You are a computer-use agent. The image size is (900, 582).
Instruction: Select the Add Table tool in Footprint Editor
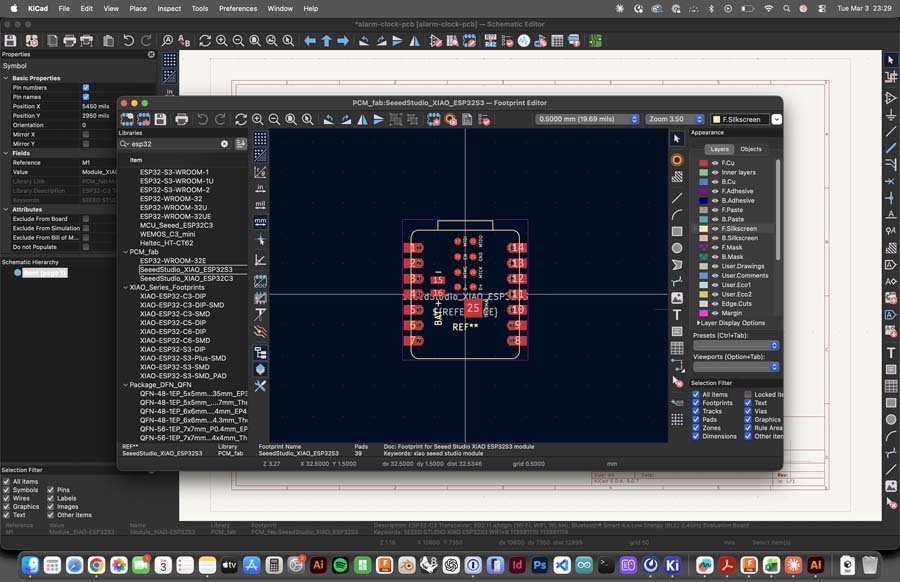[x=677, y=348]
